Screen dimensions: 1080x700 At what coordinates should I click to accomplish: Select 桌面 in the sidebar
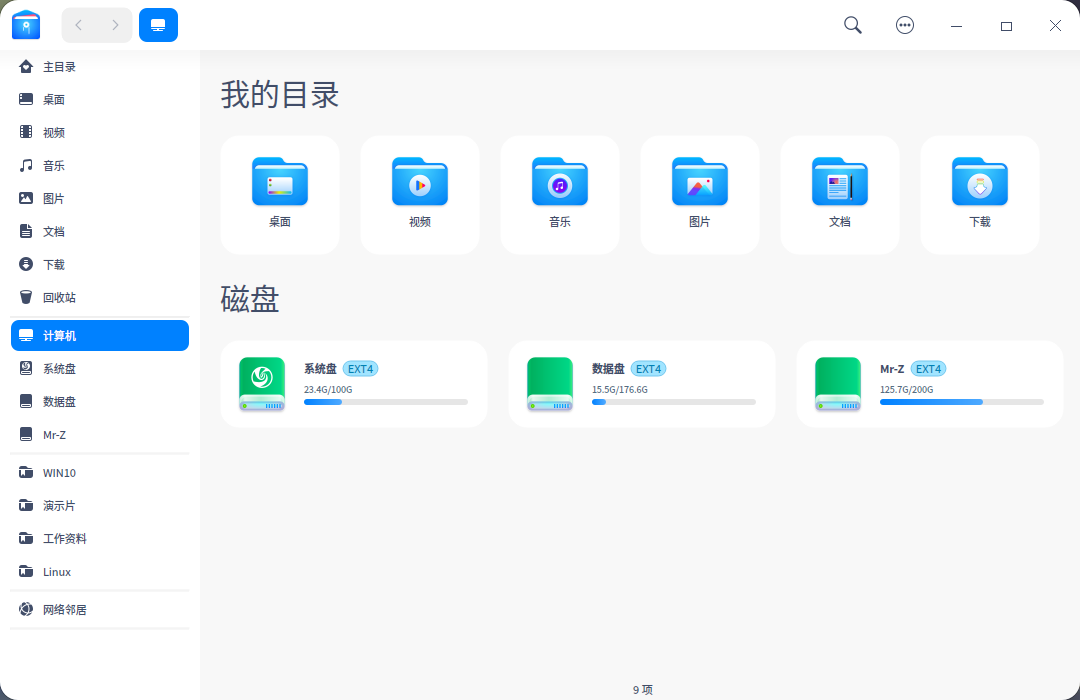[x=100, y=99]
